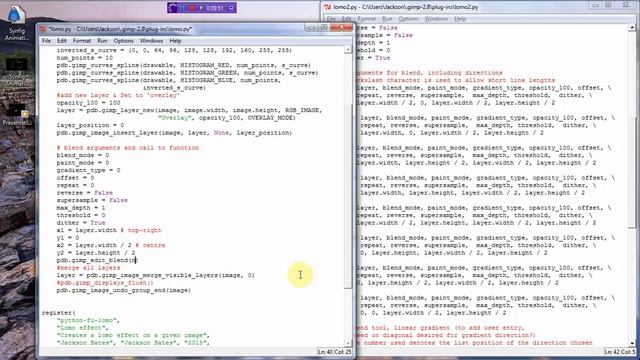Screen dimensions: 640x360
Task: Click the 'max_depth = 1' line in lomo.py
Action: coord(81,208)
